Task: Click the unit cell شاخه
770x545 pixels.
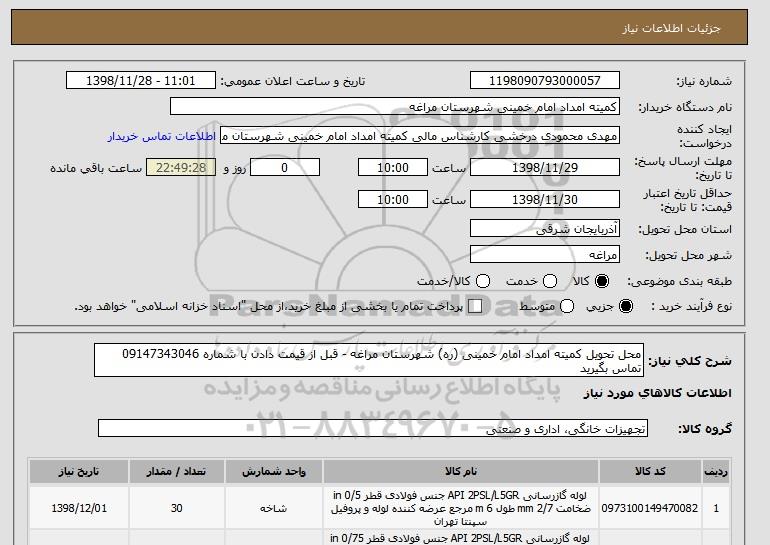Action: tap(274, 508)
